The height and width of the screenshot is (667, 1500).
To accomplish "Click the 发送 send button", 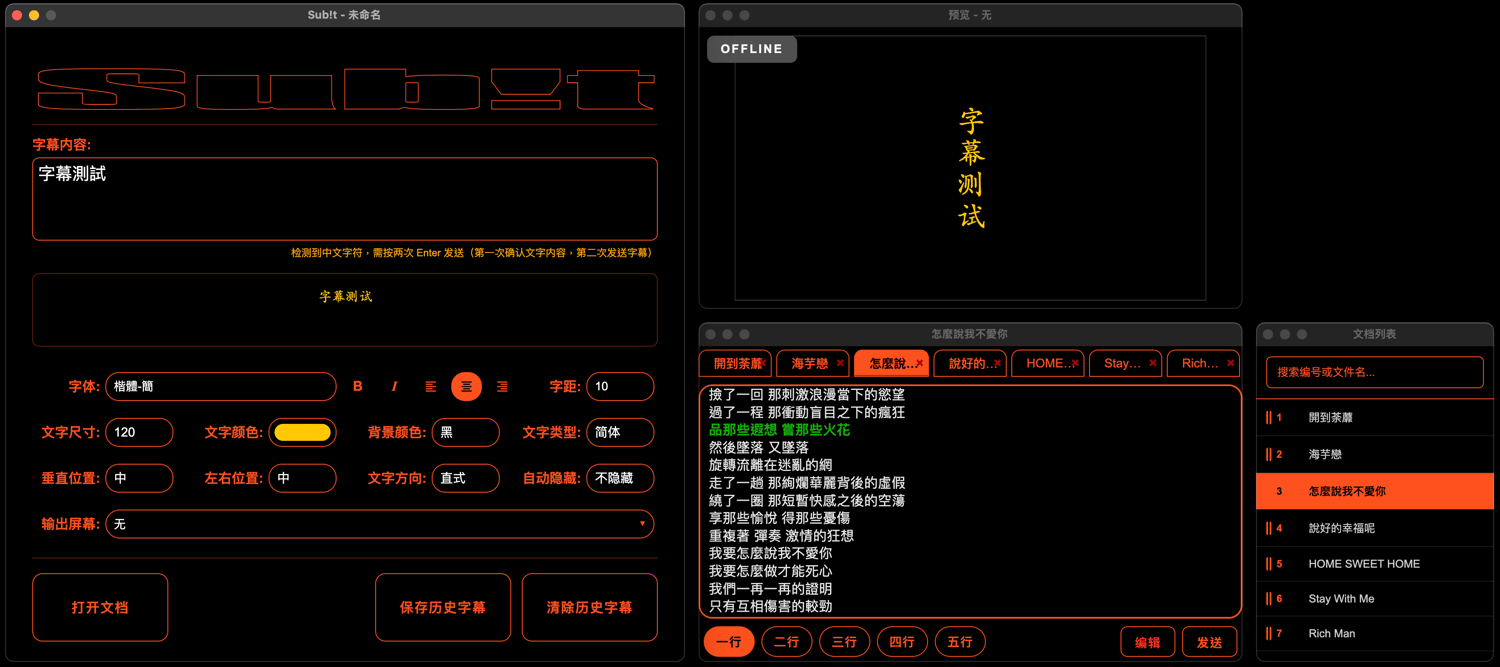I will 1210,643.
